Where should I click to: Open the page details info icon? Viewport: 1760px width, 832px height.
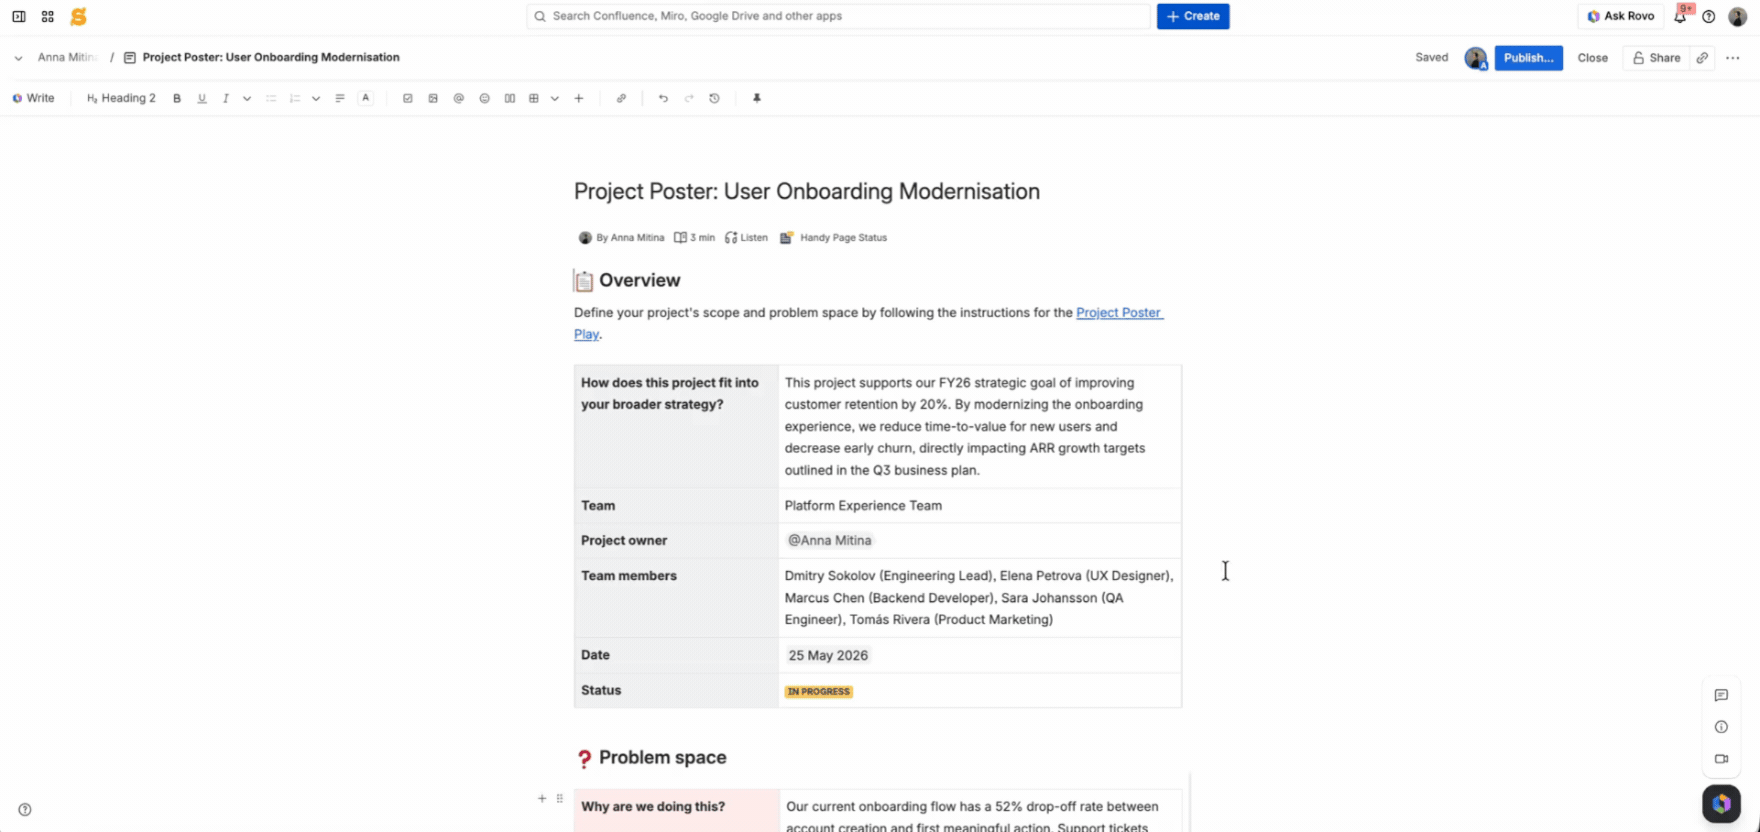pyautogui.click(x=1721, y=728)
